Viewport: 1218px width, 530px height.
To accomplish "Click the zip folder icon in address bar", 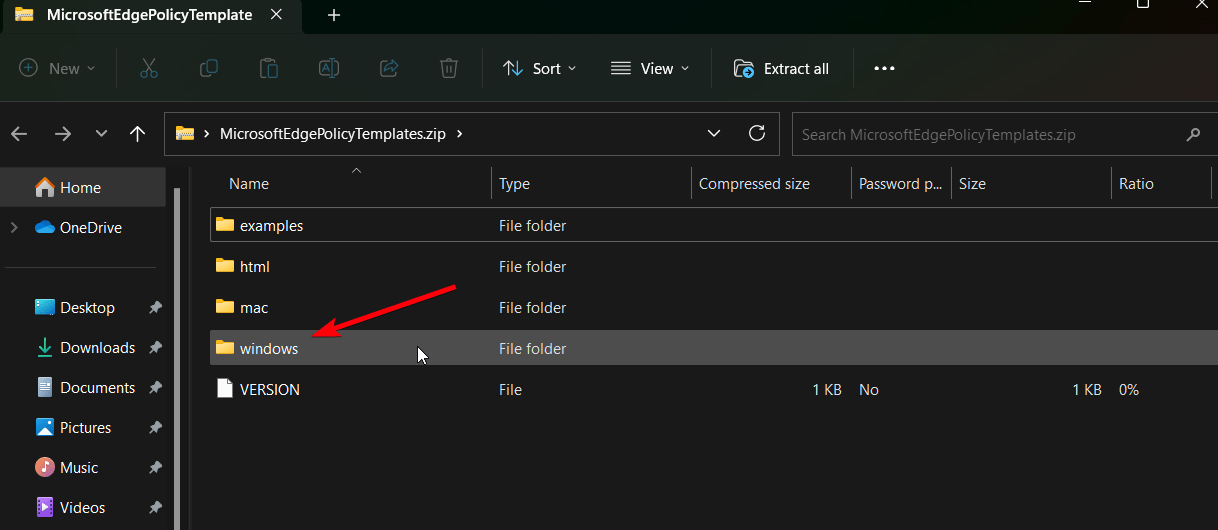I will coord(184,133).
